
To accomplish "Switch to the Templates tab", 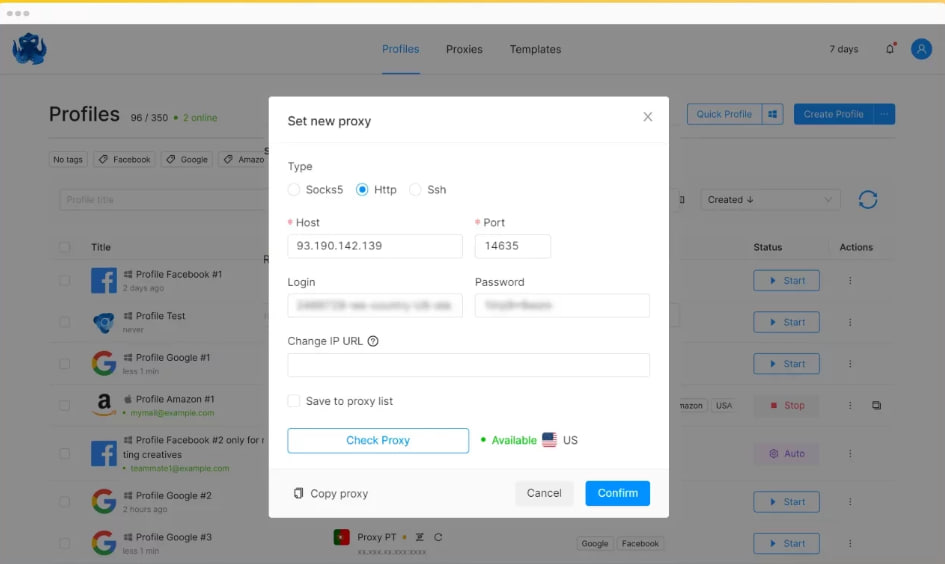I will [535, 49].
